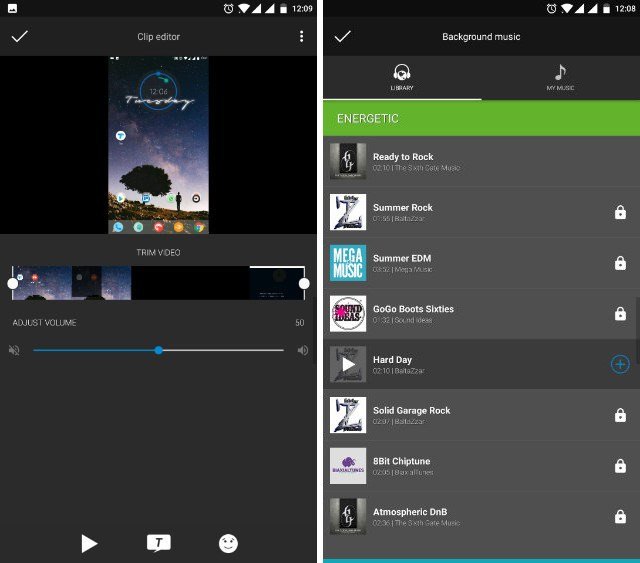This screenshot has width=640, height=563.
Task: Select the GoGo Boots Sixties track title
Action: coord(413,309)
